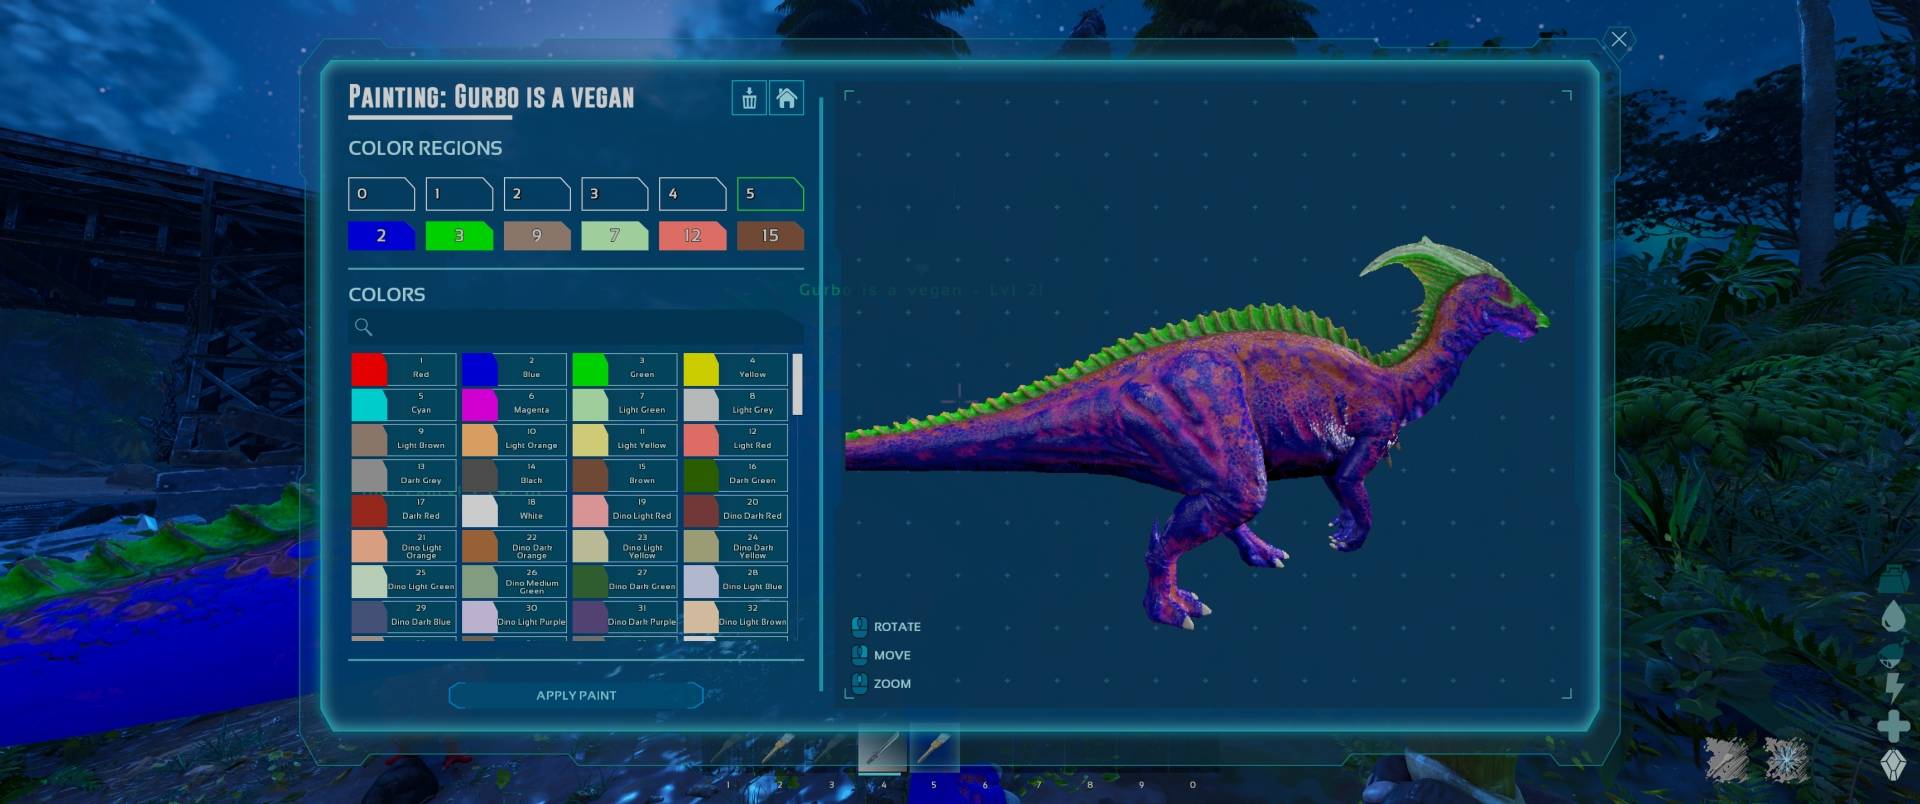
Task: Click the trash bin clear-paint icon
Action: coord(749,98)
